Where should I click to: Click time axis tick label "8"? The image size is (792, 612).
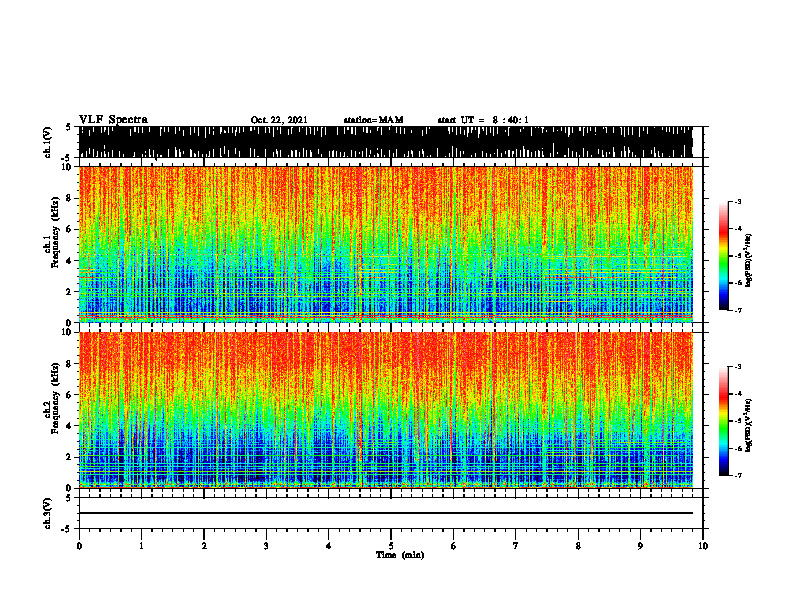coord(578,546)
